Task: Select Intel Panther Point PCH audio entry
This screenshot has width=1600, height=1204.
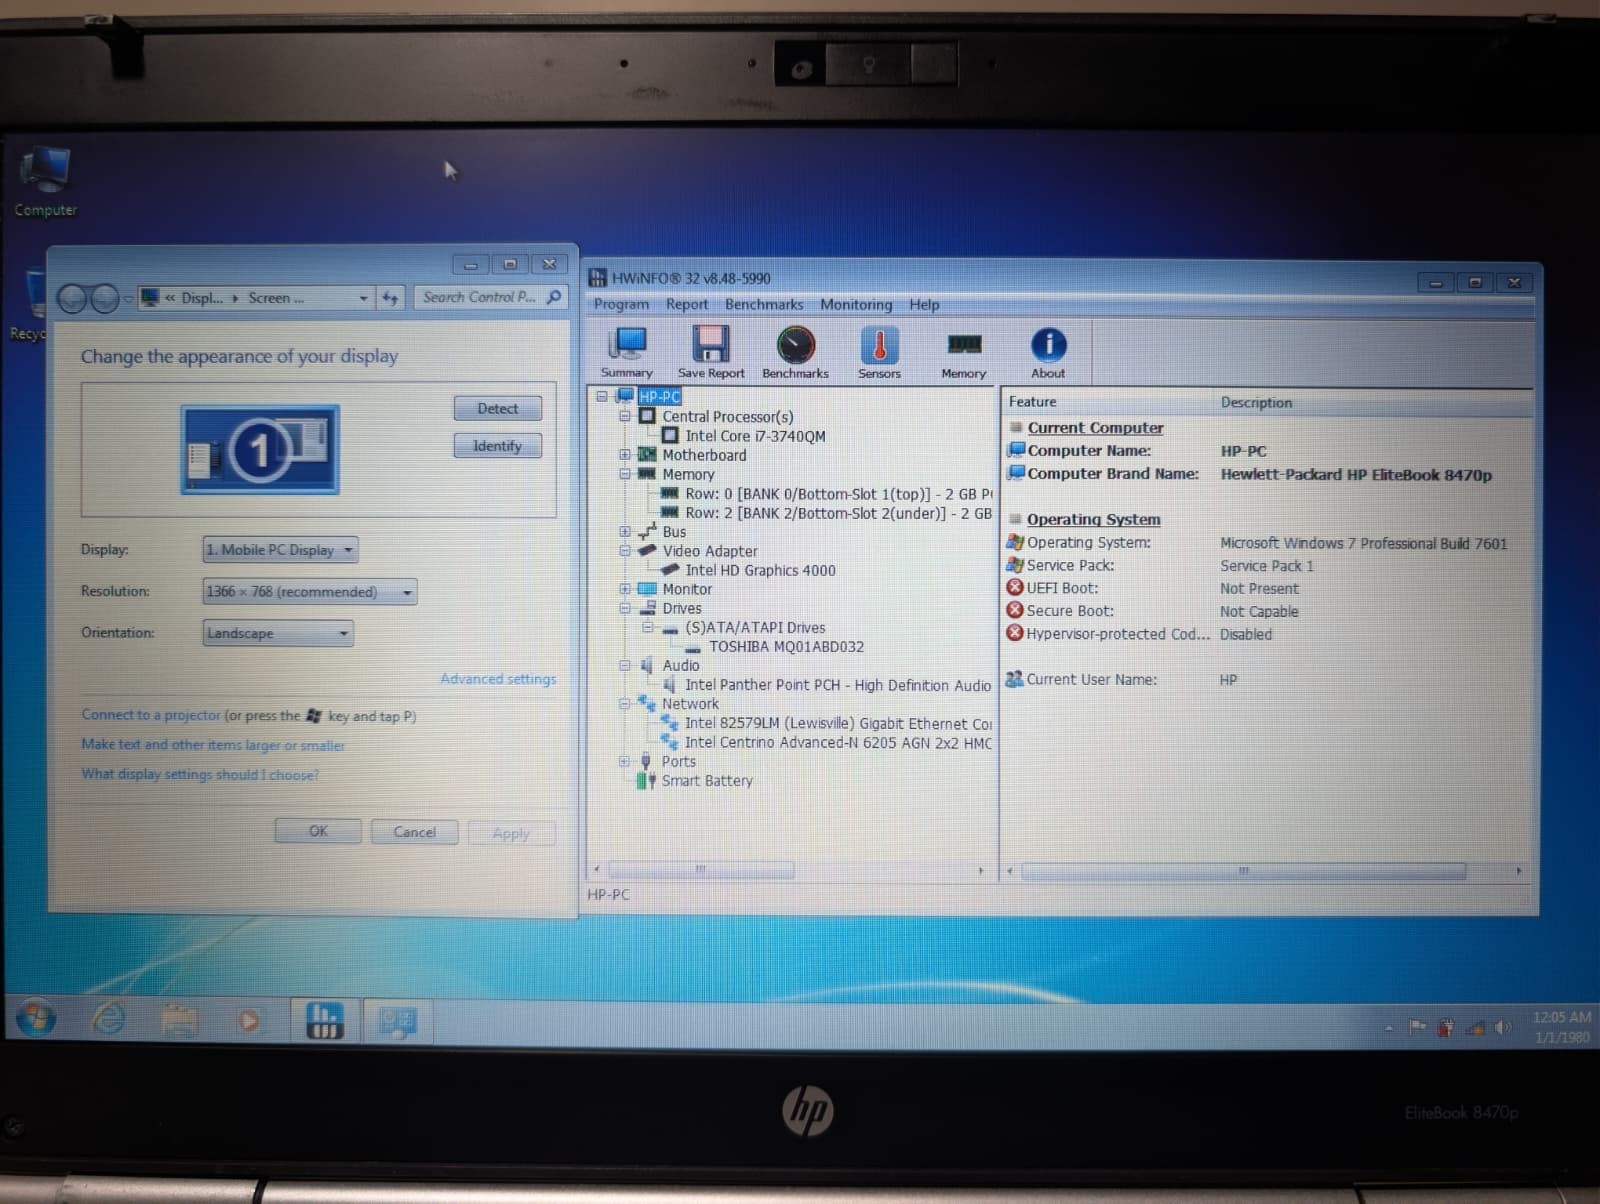Action: point(838,685)
